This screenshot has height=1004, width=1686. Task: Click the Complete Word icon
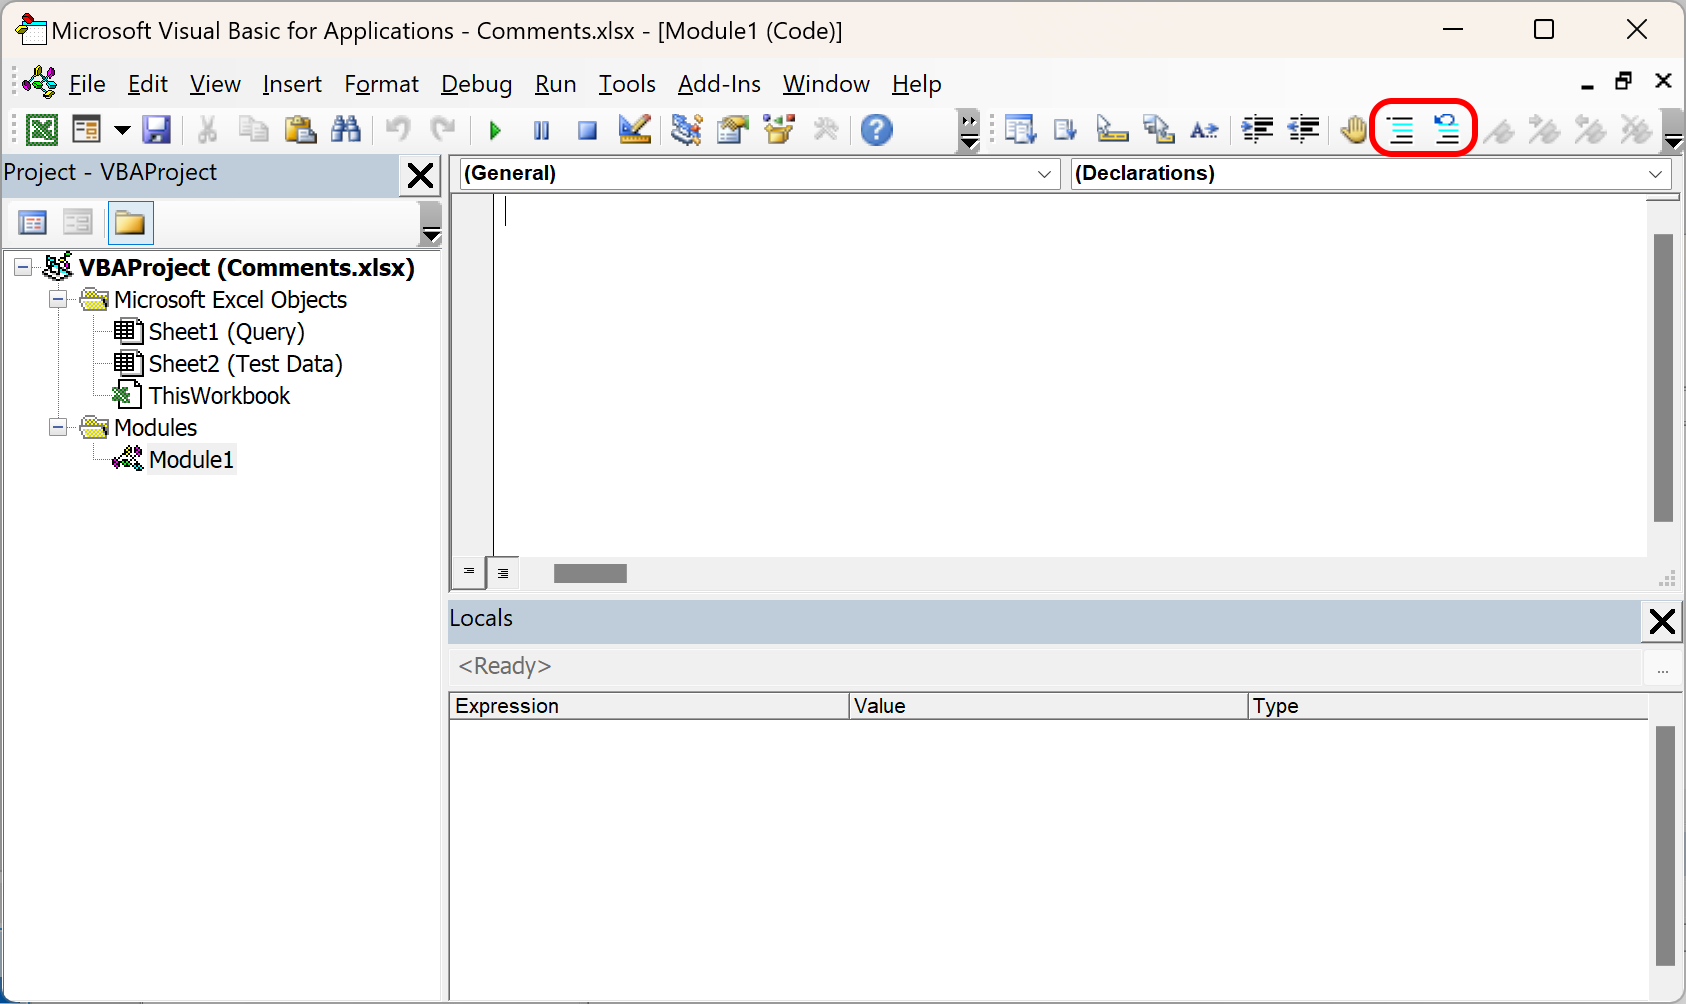click(x=1204, y=130)
